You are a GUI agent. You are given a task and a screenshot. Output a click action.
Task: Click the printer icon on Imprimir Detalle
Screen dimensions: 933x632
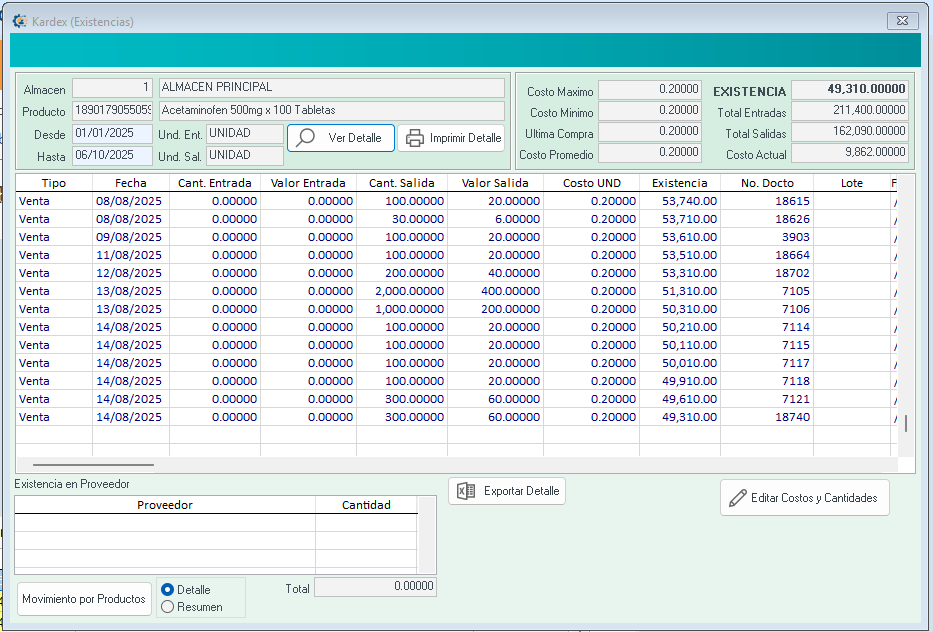[x=415, y=138]
